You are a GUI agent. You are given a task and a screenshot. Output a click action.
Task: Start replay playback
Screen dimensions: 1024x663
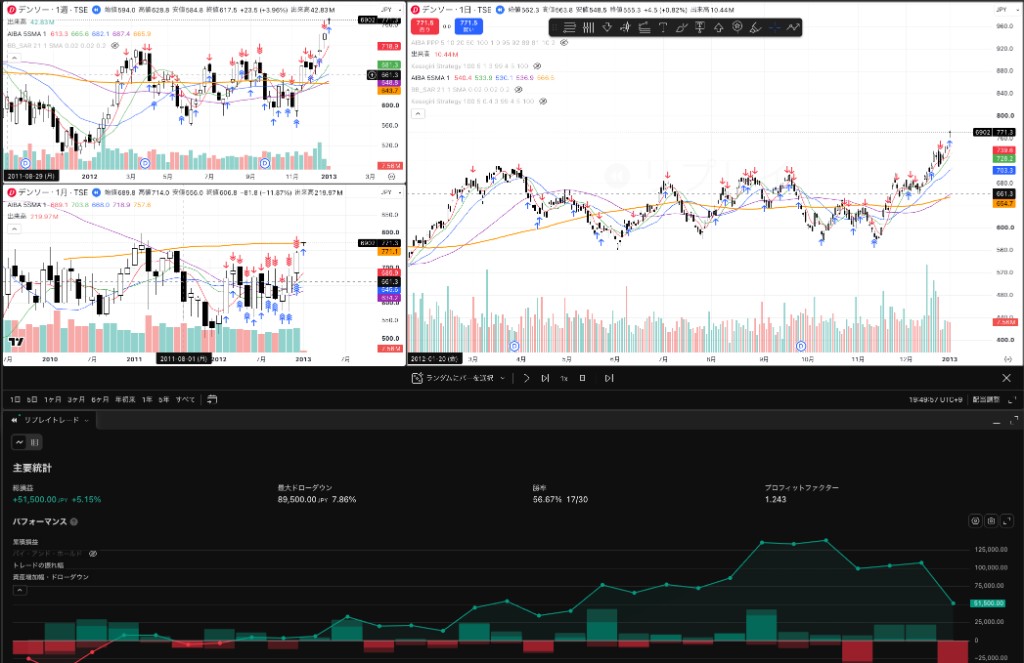click(x=526, y=378)
